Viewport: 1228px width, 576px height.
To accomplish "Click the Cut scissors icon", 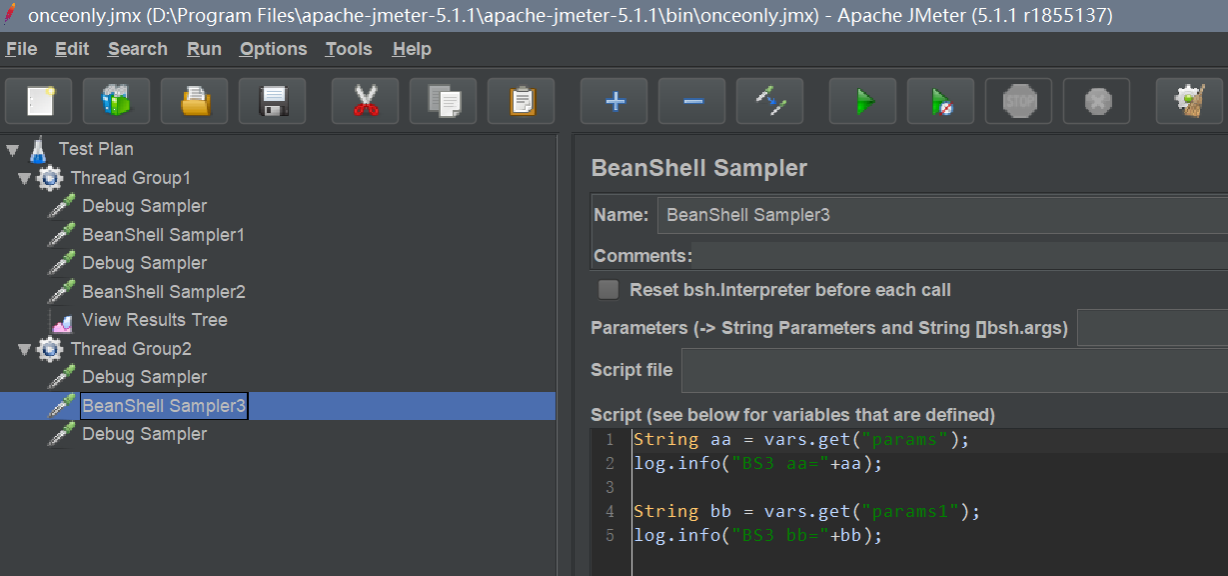I will pyautogui.click(x=365, y=101).
